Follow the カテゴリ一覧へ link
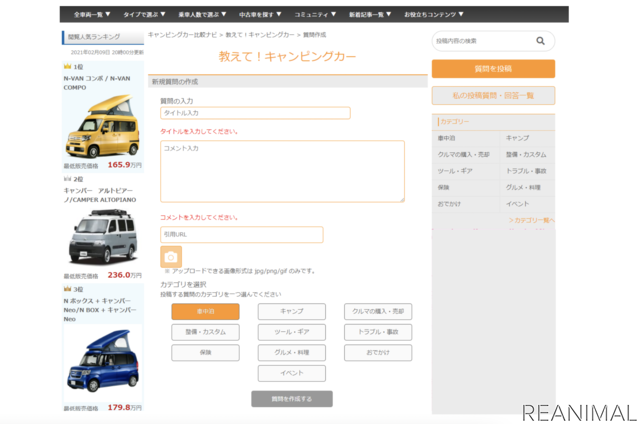Viewport: 640px width, 424px height. click(531, 220)
